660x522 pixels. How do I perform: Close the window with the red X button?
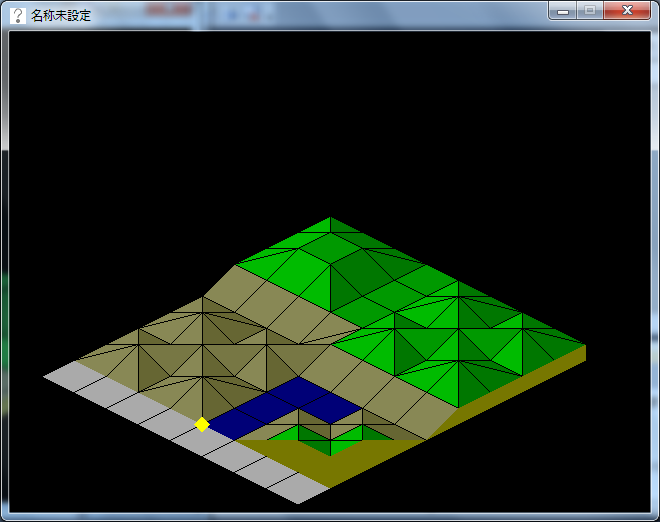[x=627, y=10]
